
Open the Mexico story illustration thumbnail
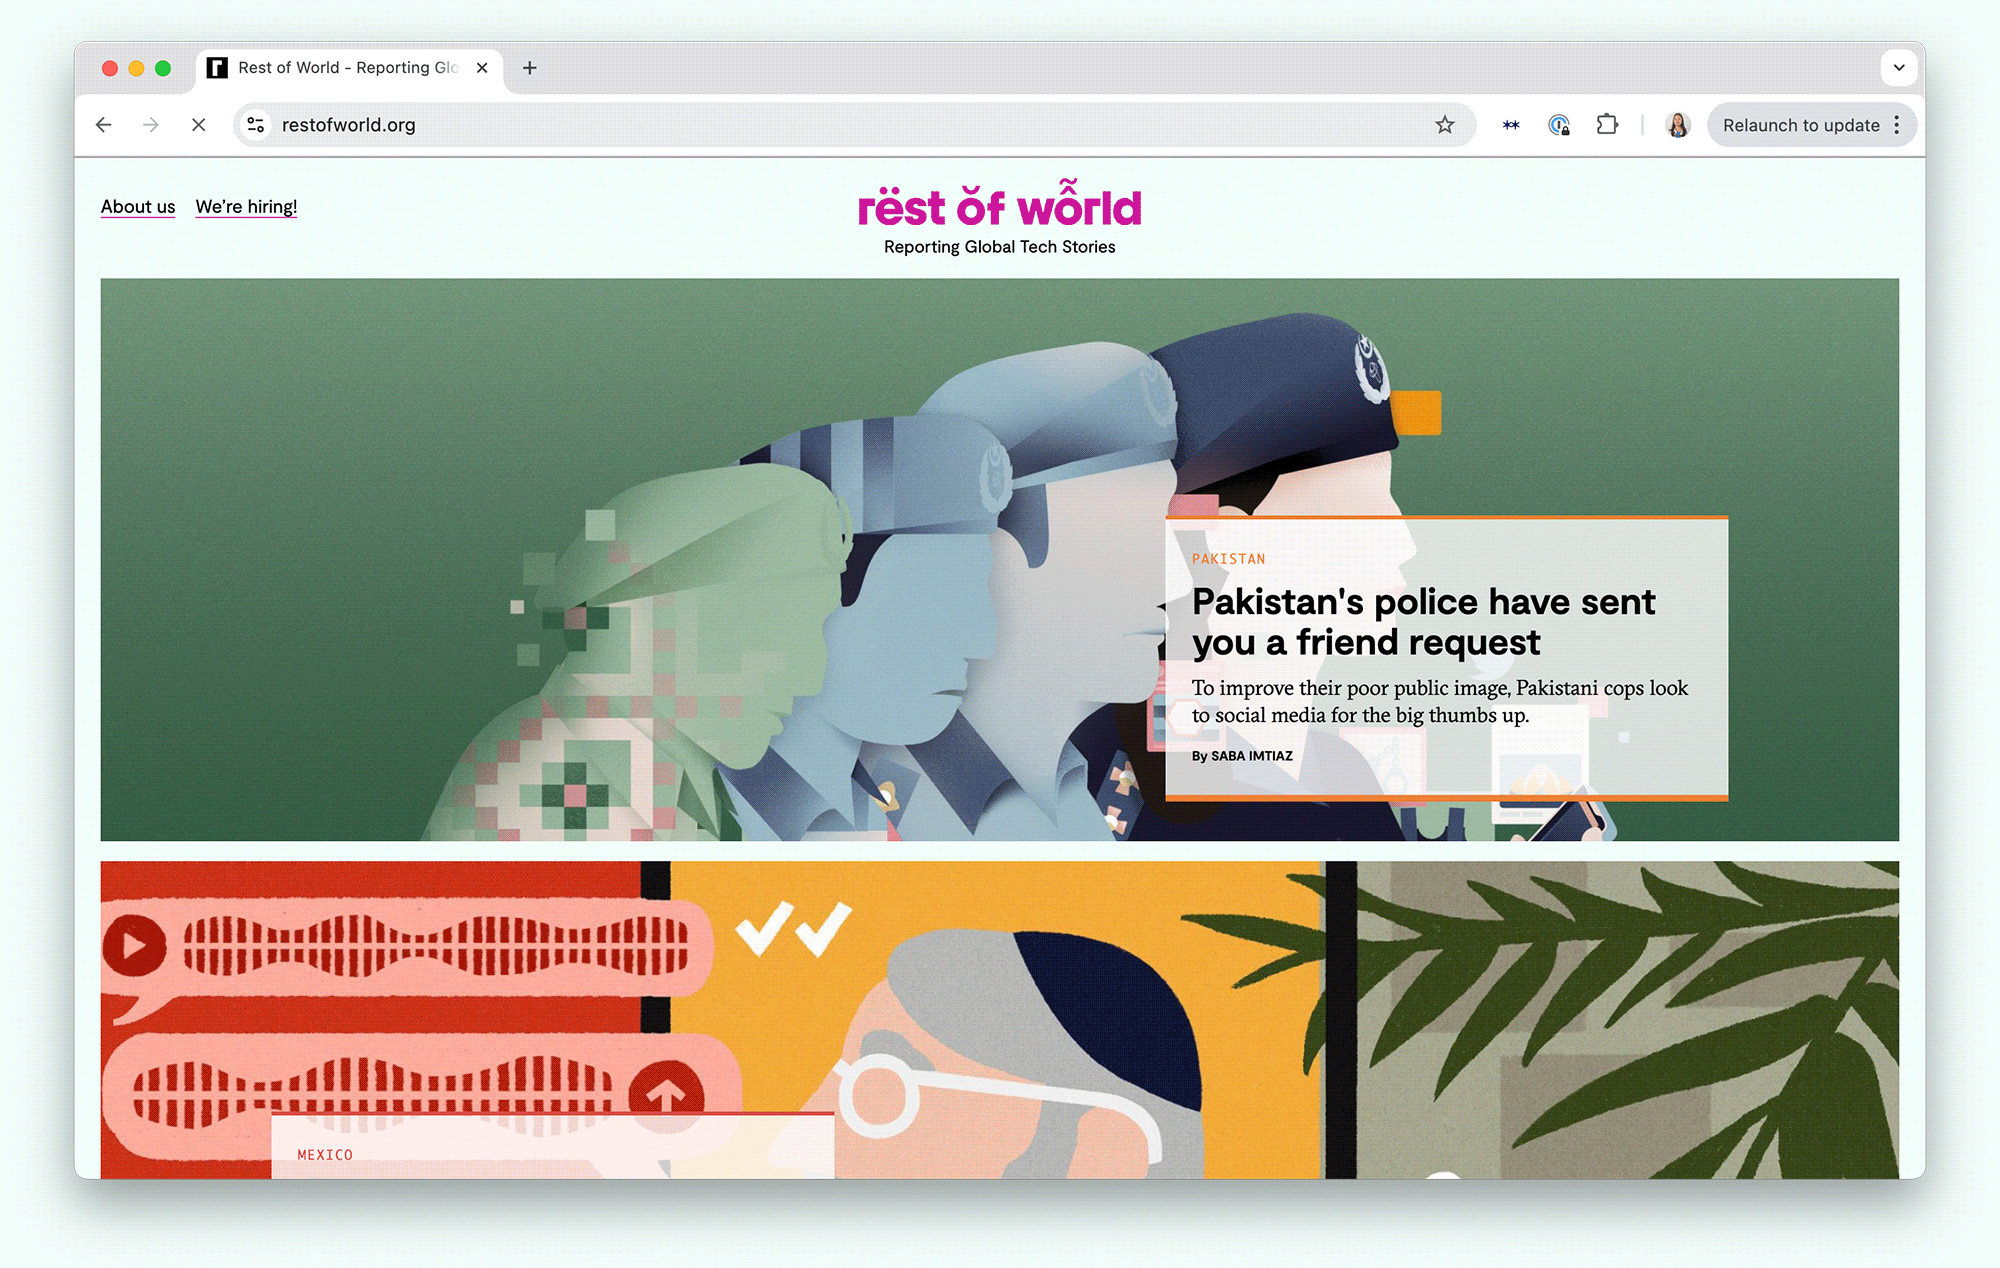tap(999, 1020)
